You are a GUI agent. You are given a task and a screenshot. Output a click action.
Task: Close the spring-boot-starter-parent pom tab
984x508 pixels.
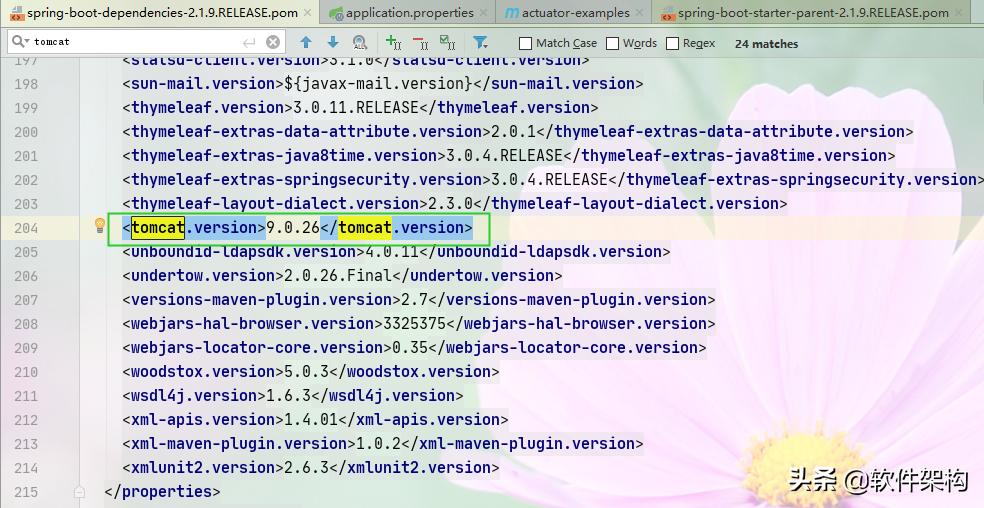click(958, 13)
